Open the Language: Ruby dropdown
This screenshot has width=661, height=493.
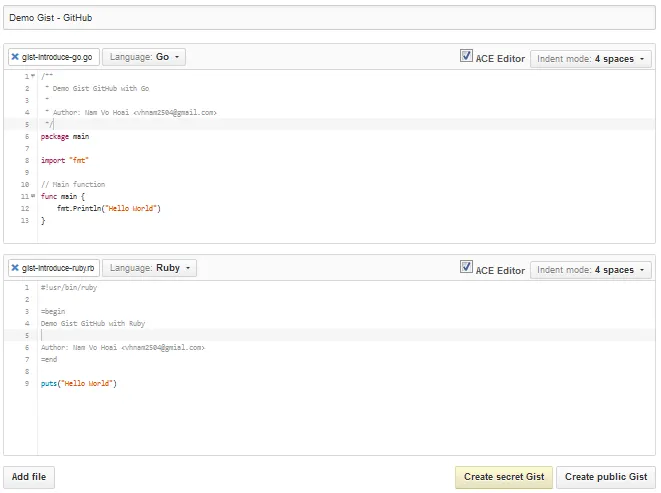150,268
